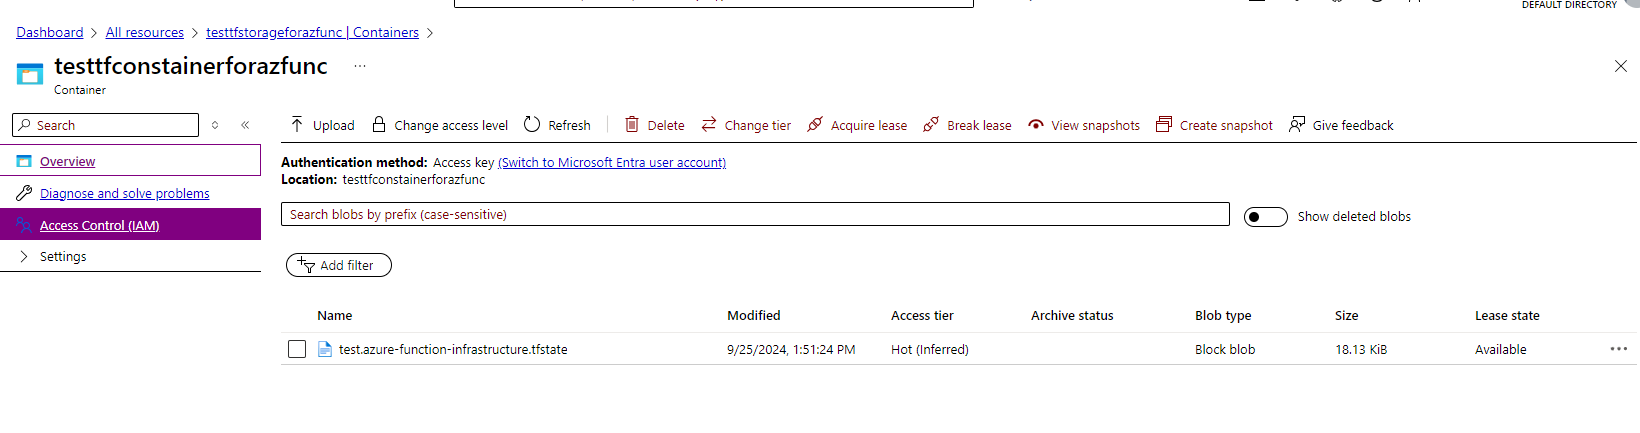Click the Overview icon in sidebar
The image size is (1640, 433).
pos(24,161)
